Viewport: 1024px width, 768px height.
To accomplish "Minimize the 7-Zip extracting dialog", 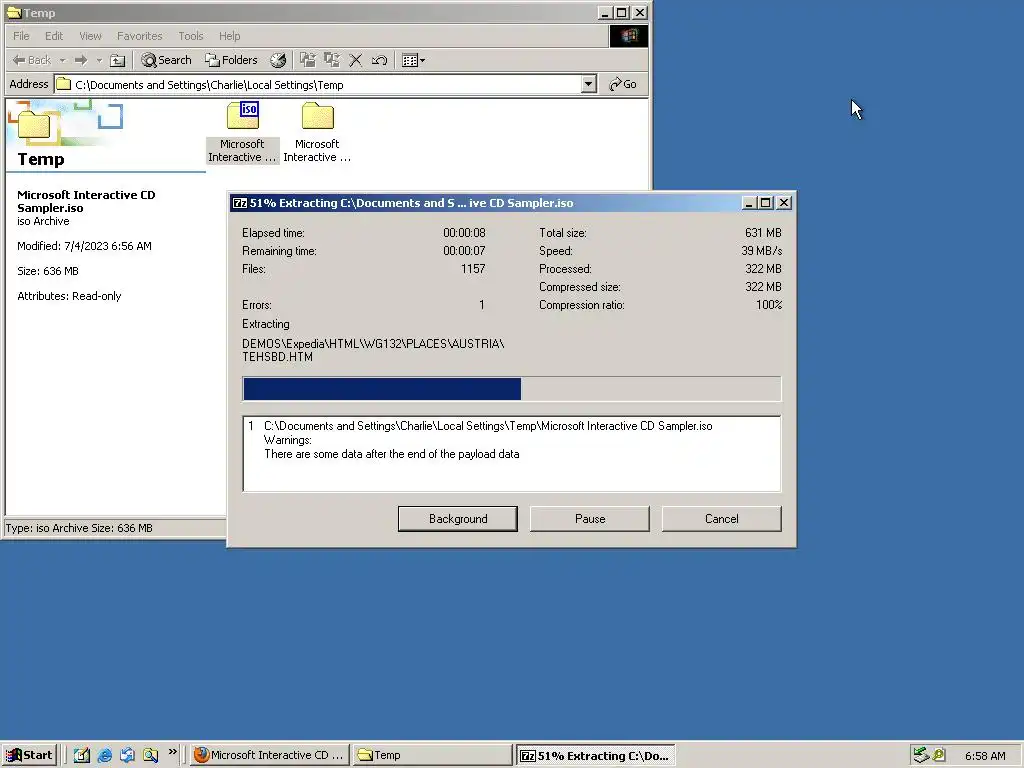I will pyautogui.click(x=749, y=203).
